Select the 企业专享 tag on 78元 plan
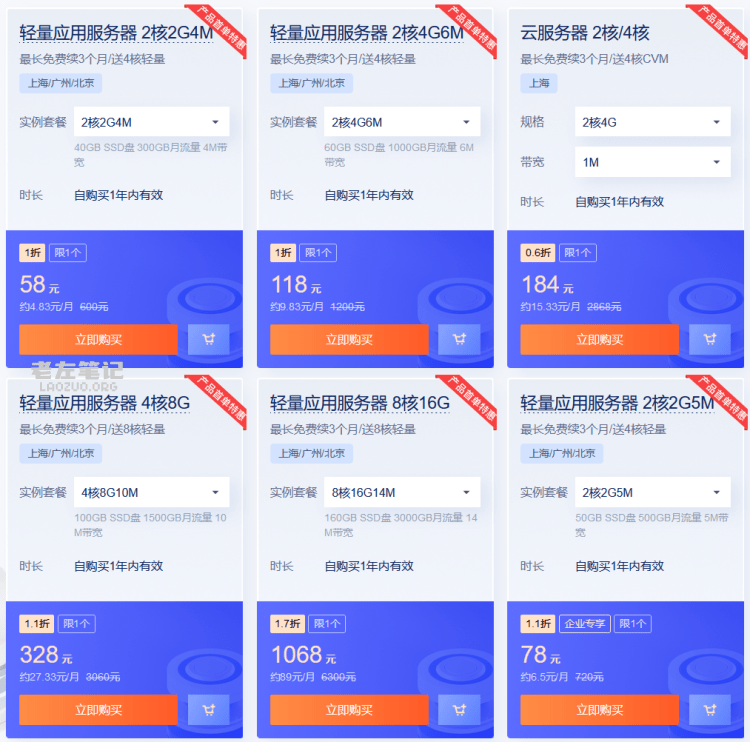 [585, 624]
